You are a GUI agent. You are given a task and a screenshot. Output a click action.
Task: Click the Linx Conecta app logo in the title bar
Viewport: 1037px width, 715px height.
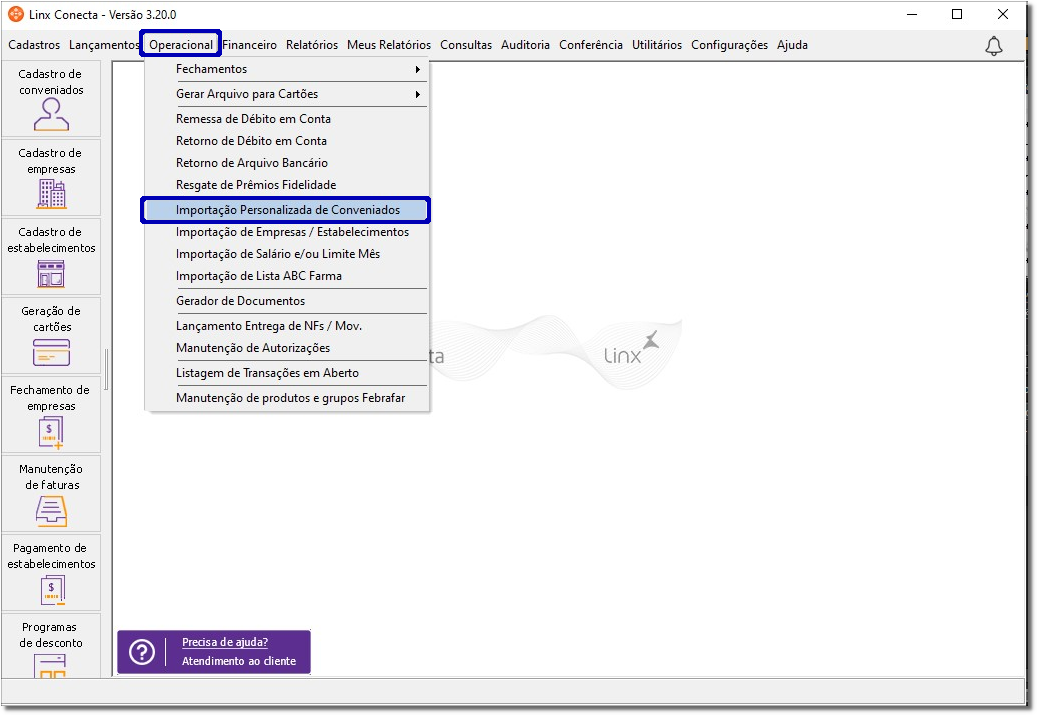pyautogui.click(x=16, y=14)
